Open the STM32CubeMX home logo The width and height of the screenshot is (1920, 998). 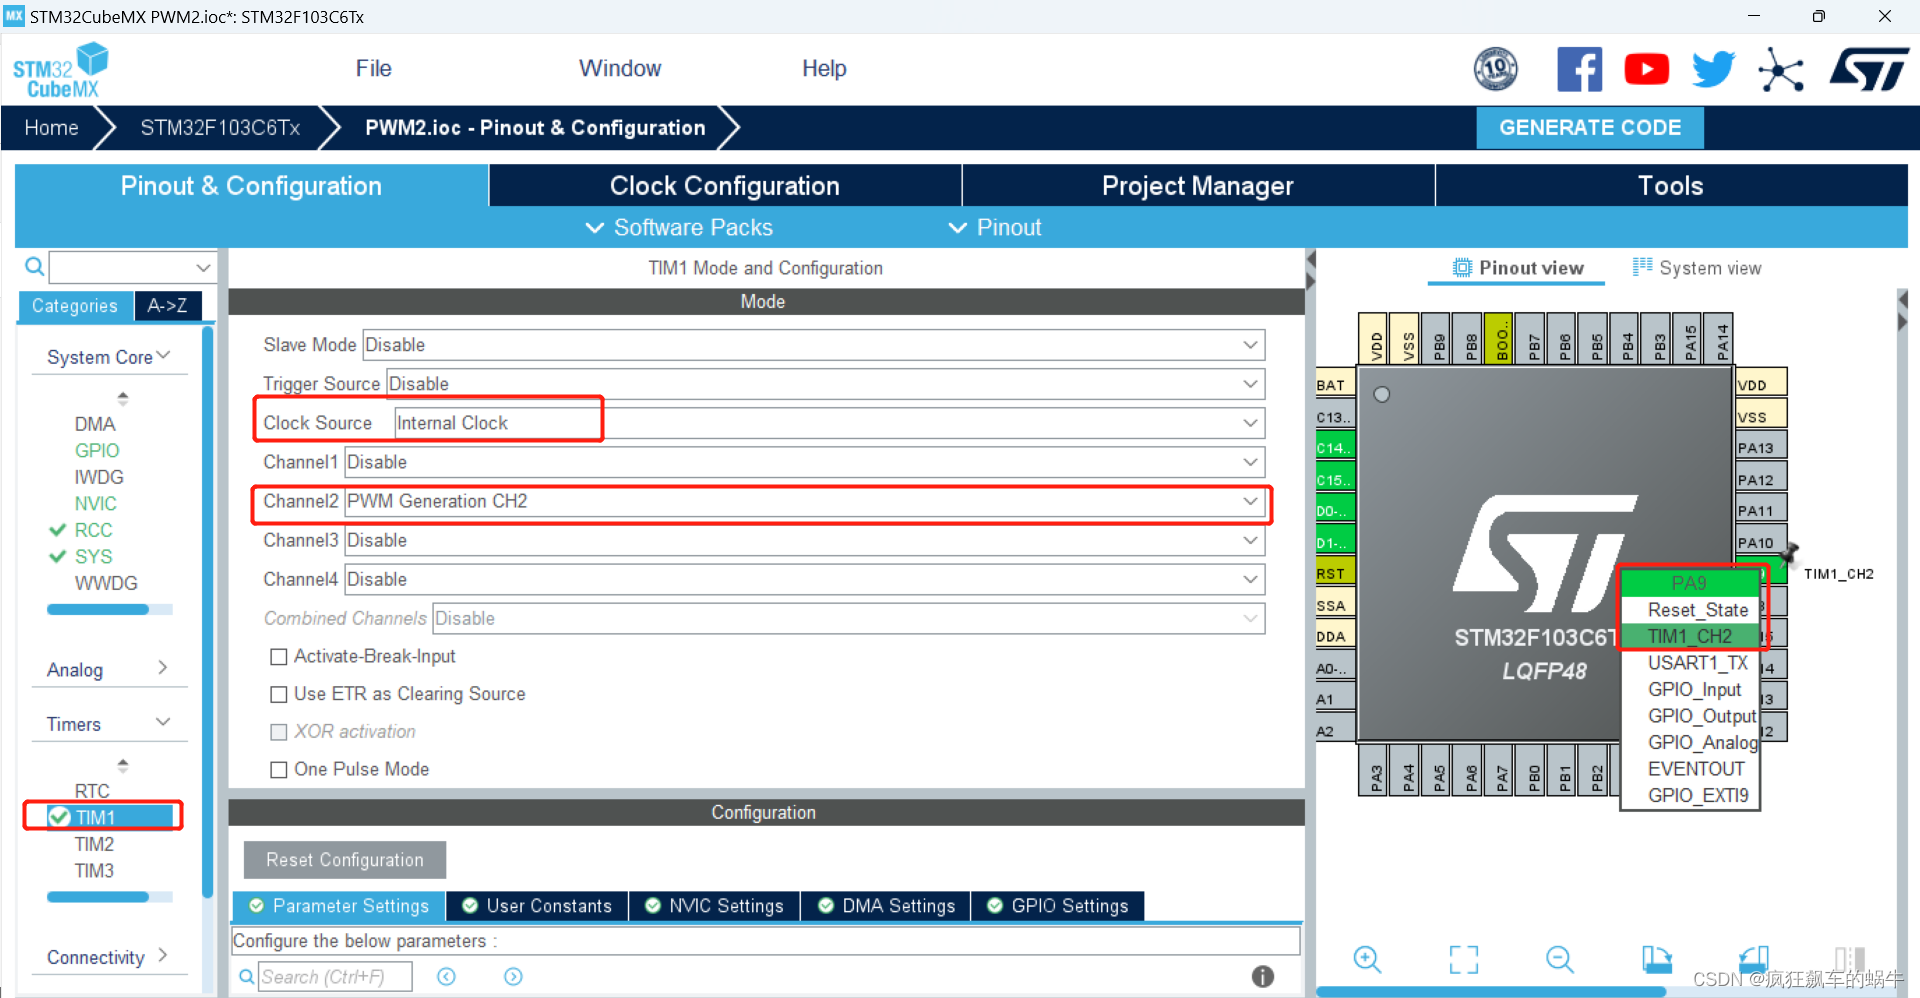click(60, 70)
